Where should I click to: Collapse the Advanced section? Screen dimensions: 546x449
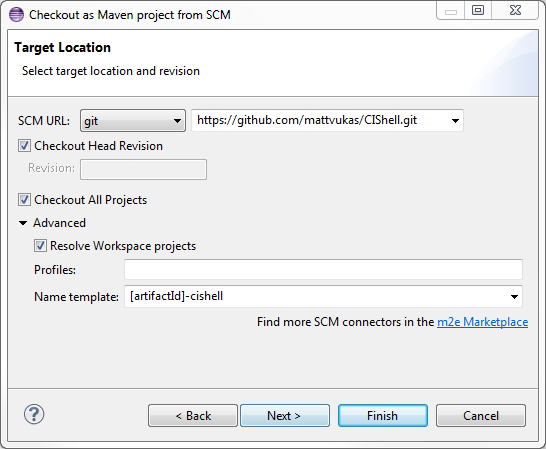coord(23,223)
